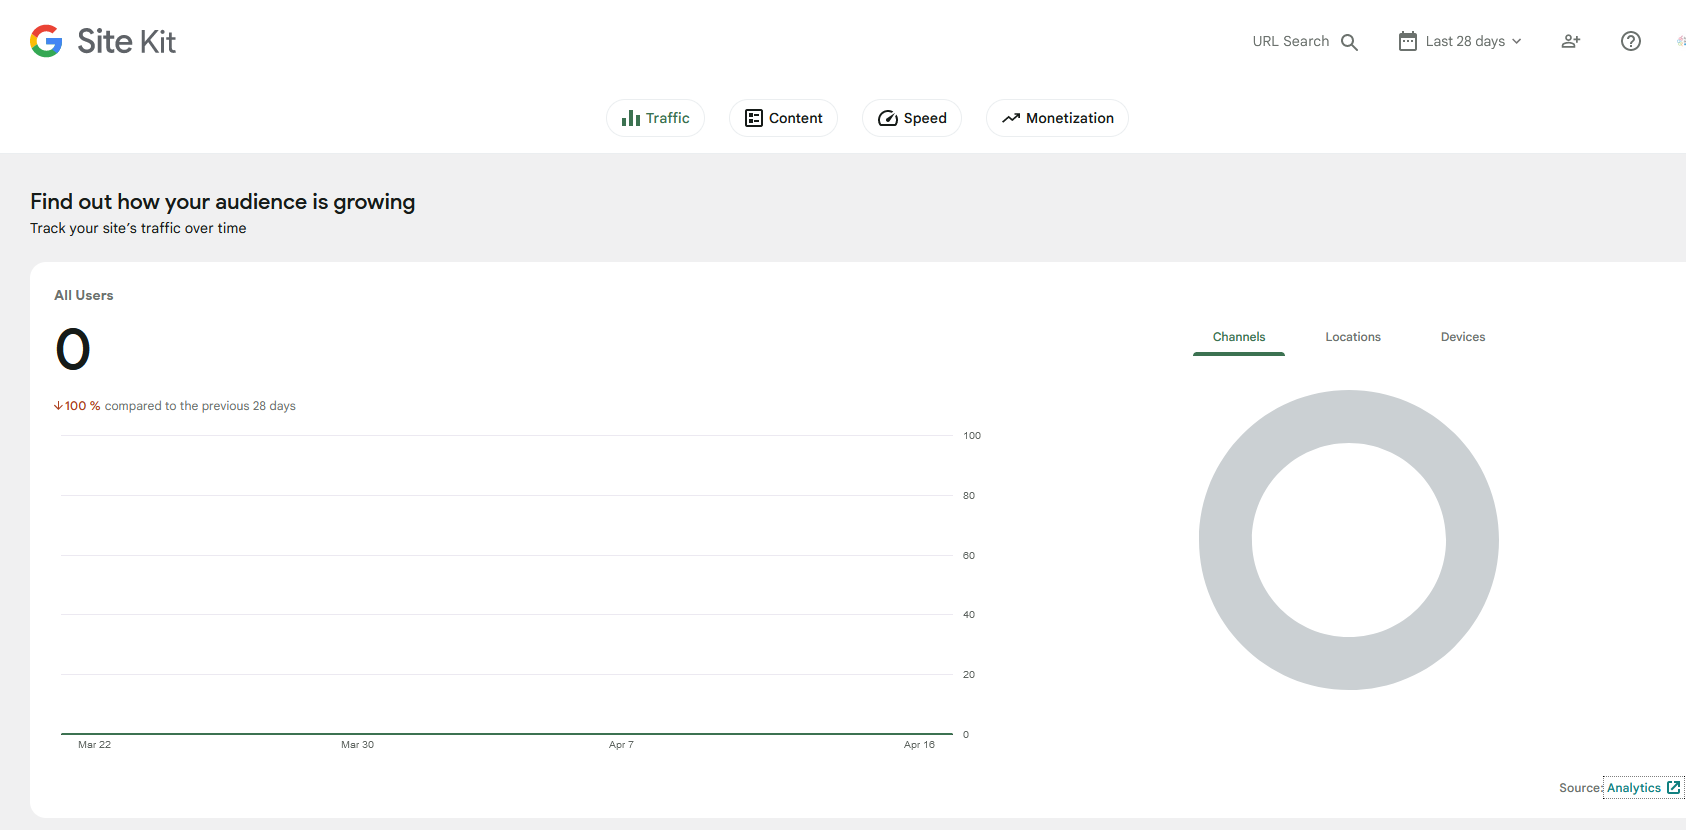Click the large 0 users value
The image size is (1686, 830).
point(73,349)
